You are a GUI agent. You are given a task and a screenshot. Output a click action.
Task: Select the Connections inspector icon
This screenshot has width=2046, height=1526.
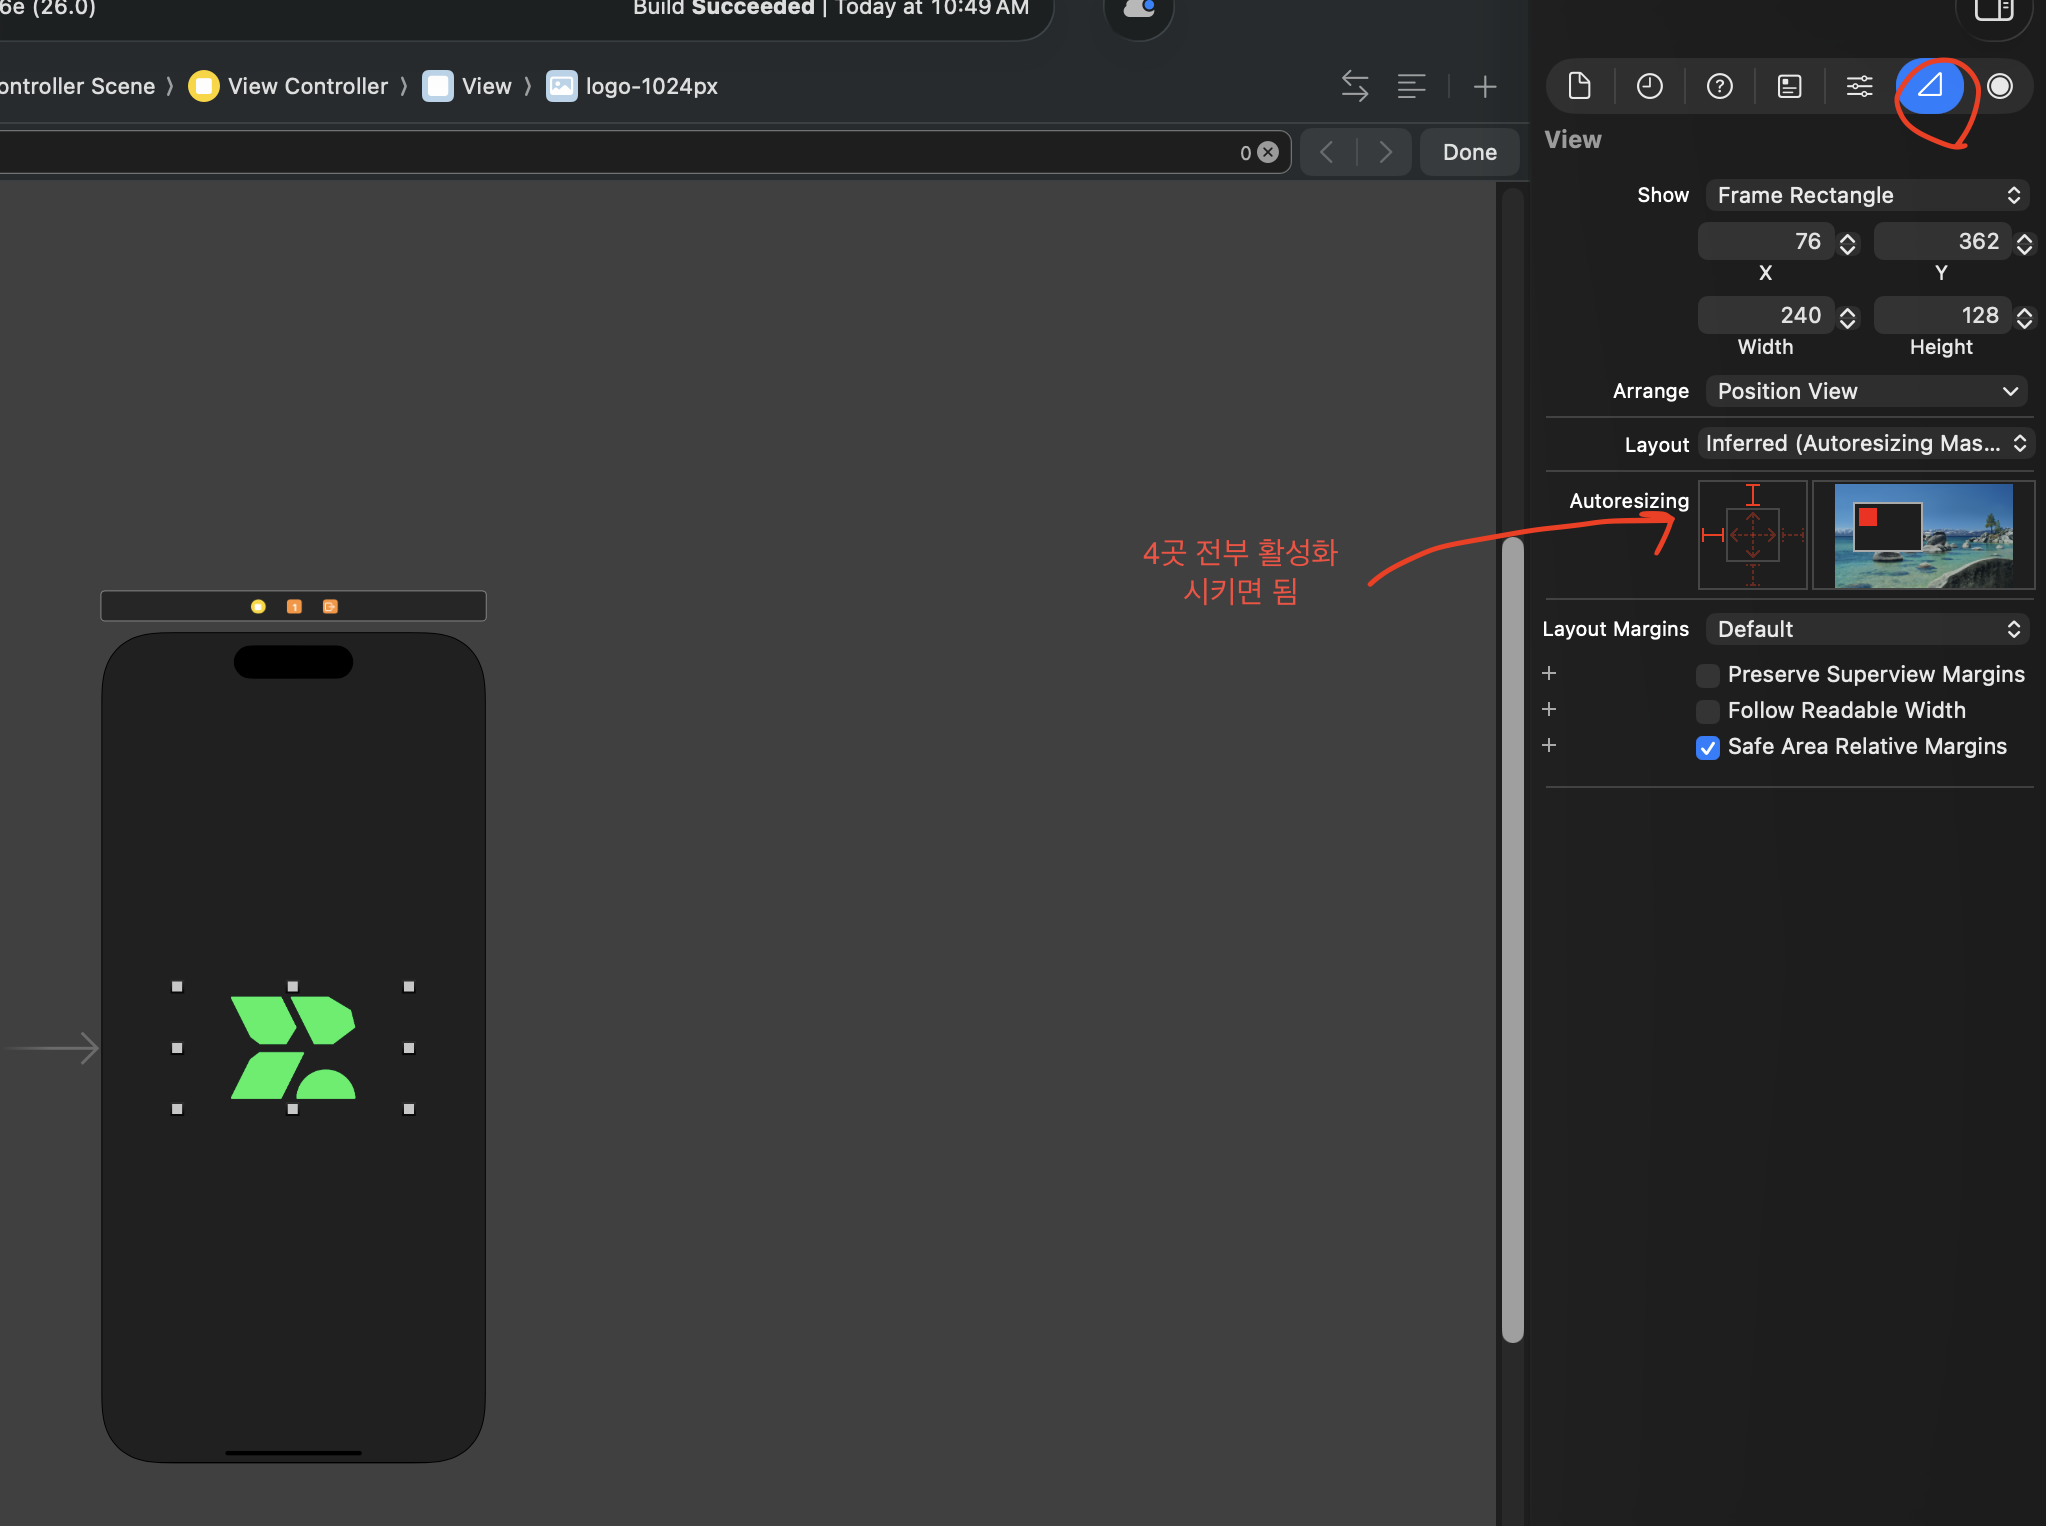[2000, 86]
